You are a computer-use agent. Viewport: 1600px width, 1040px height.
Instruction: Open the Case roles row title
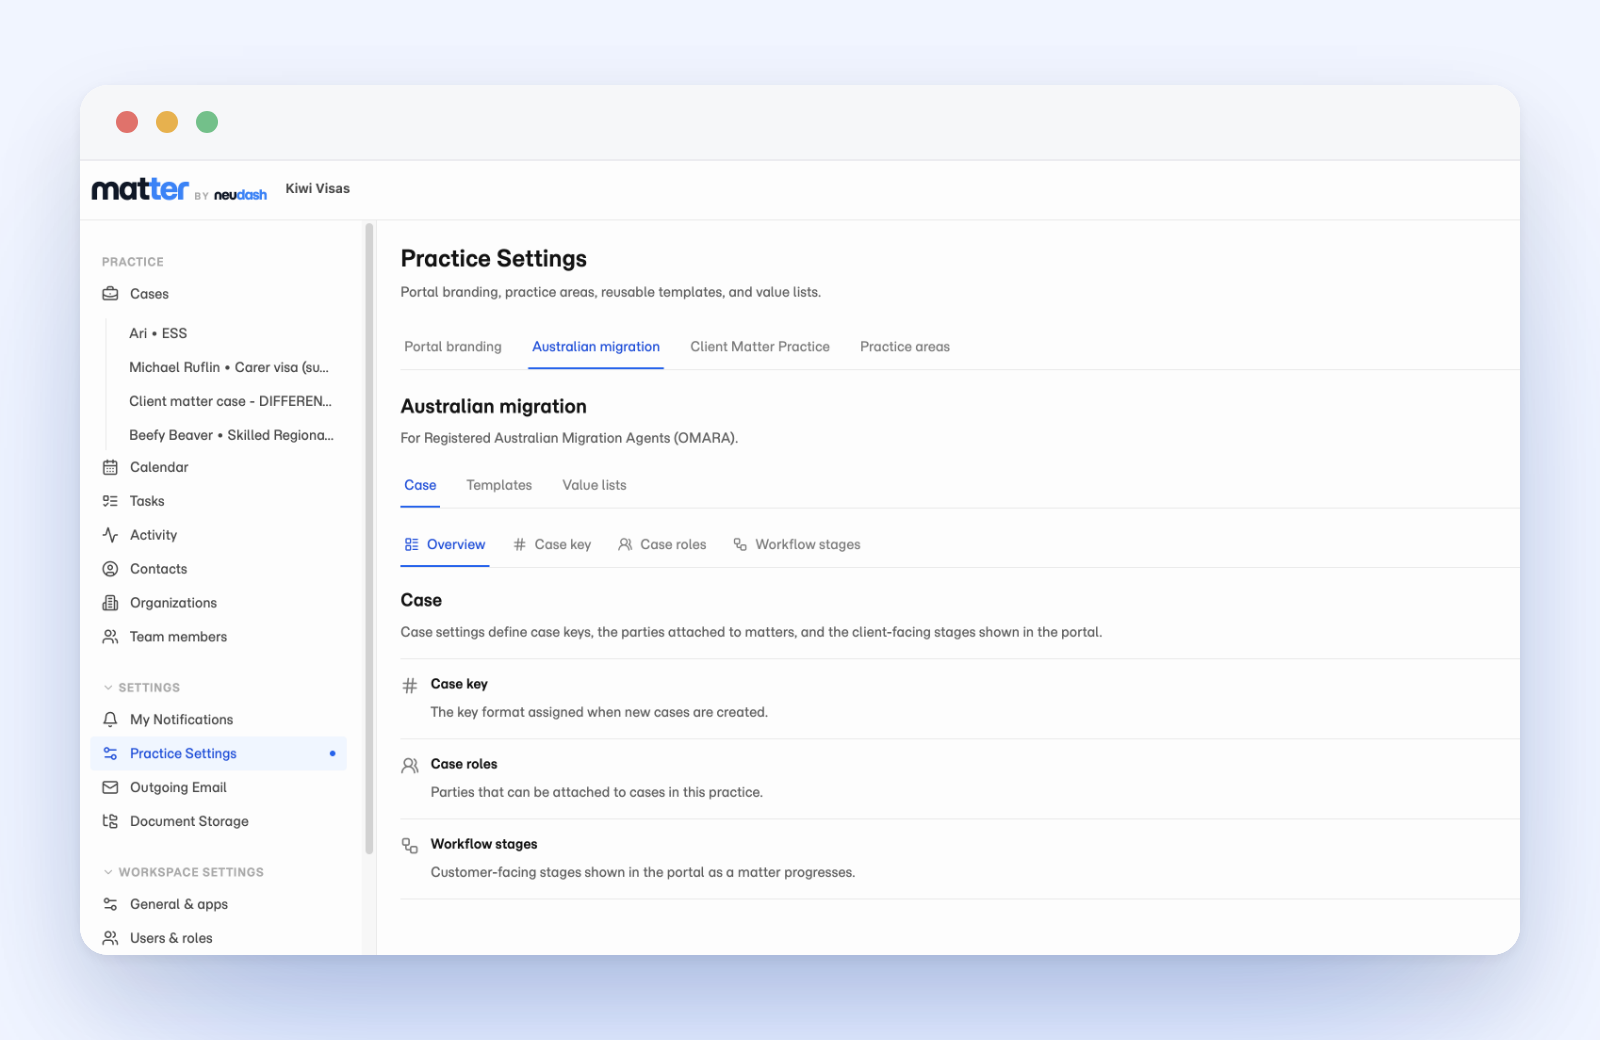click(464, 764)
